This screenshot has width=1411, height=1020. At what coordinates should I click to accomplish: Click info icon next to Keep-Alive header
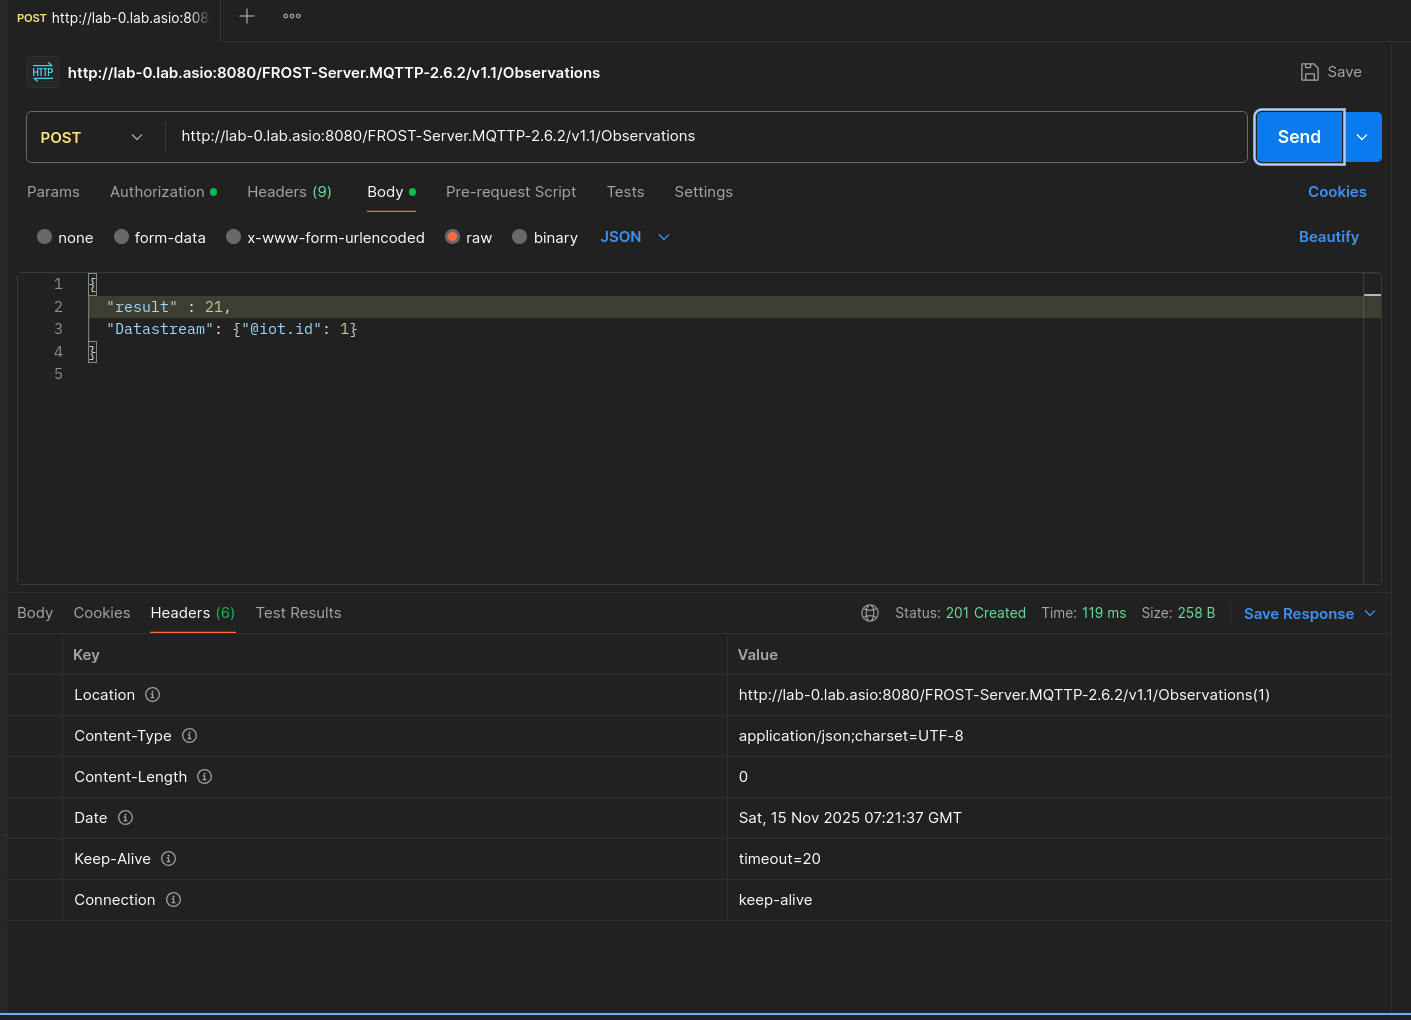tap(169, 859)
